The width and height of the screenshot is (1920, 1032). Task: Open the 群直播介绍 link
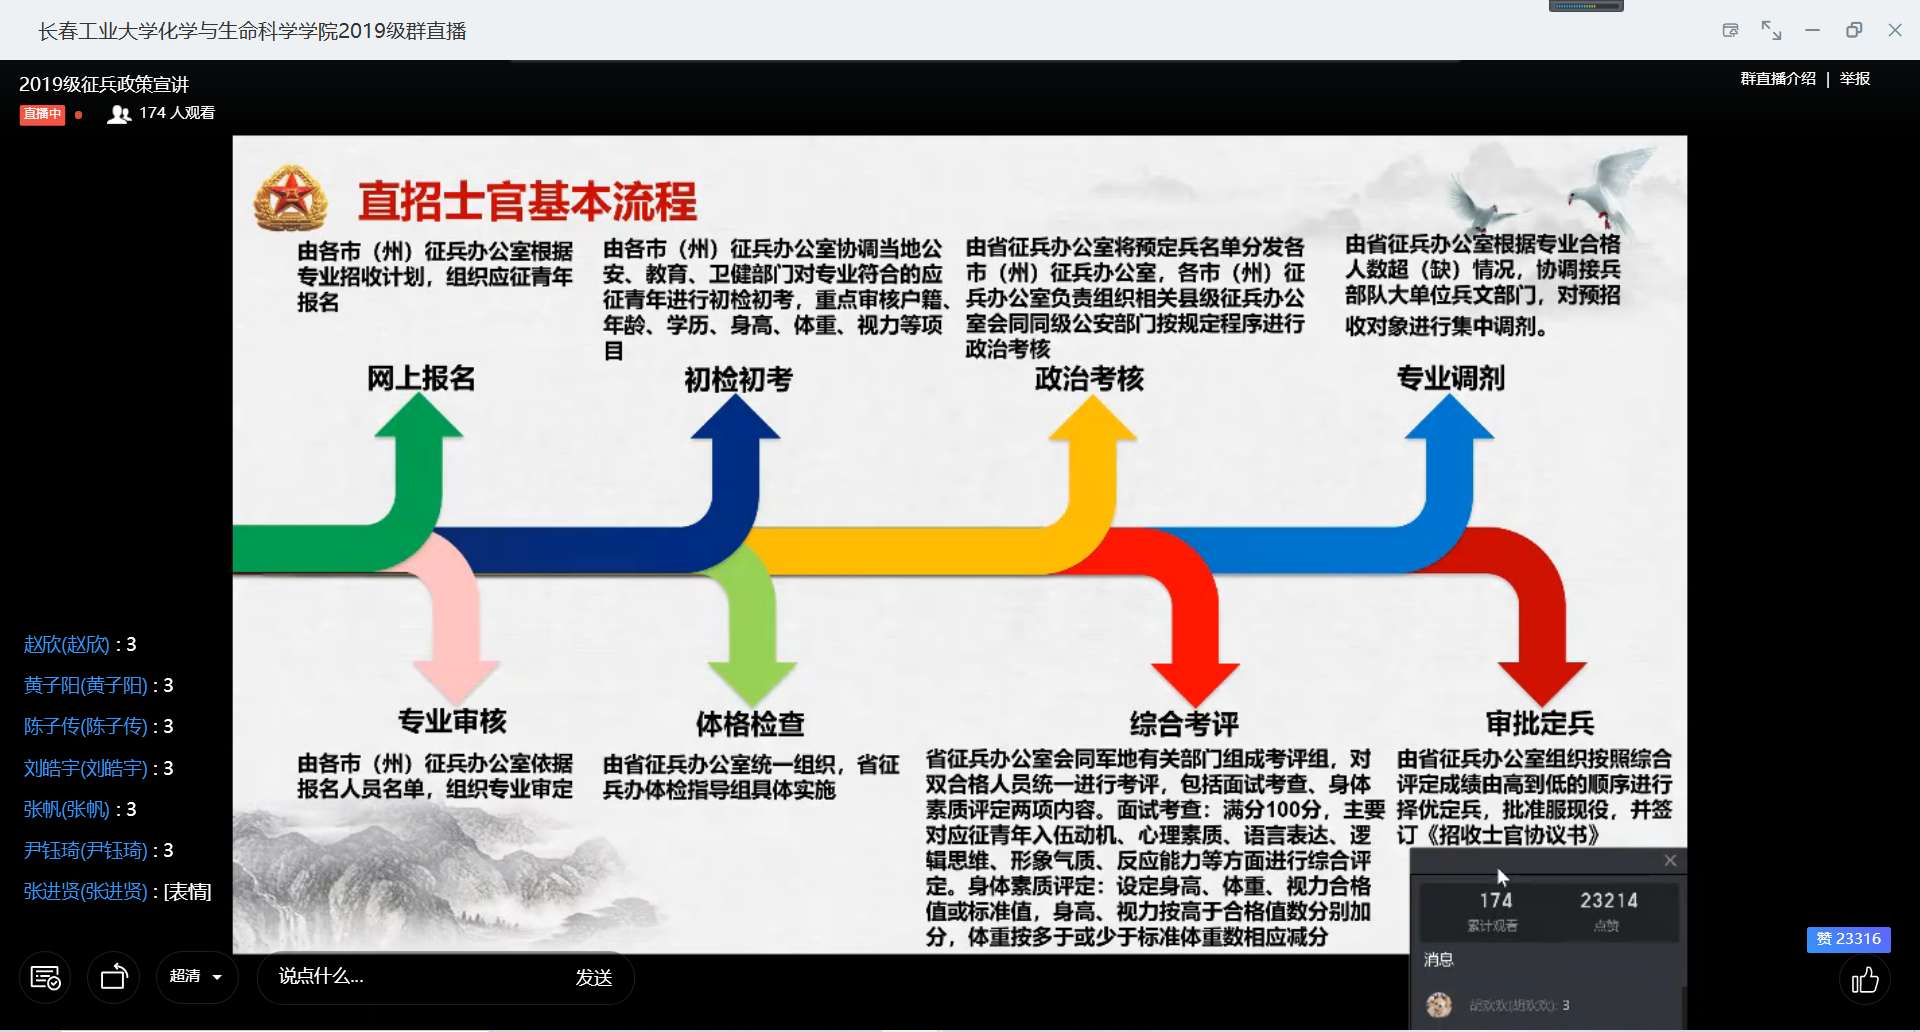tap(1777, 79)
